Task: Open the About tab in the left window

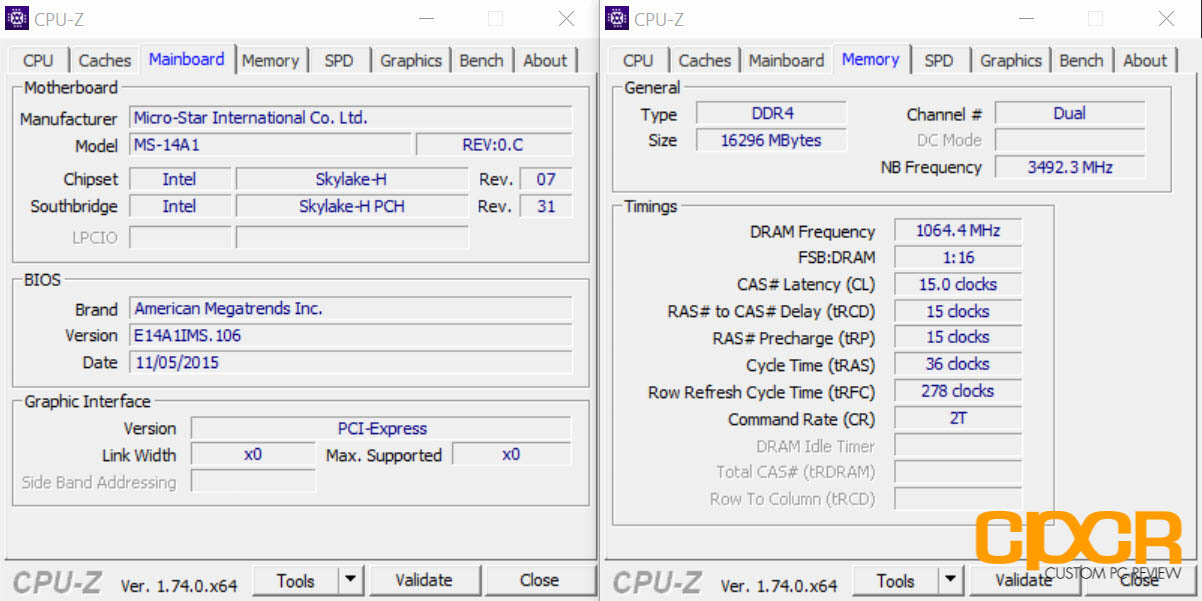Action: [x=545, y=60]
